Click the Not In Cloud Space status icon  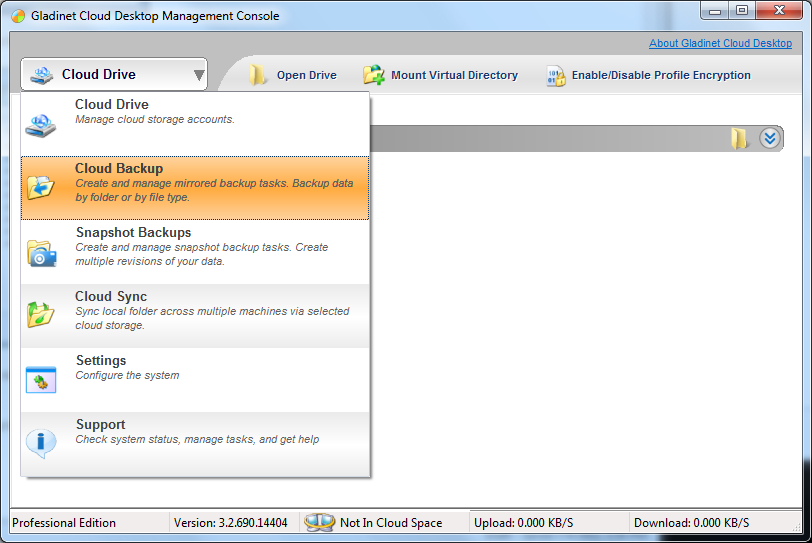click(x=320, y=522)
